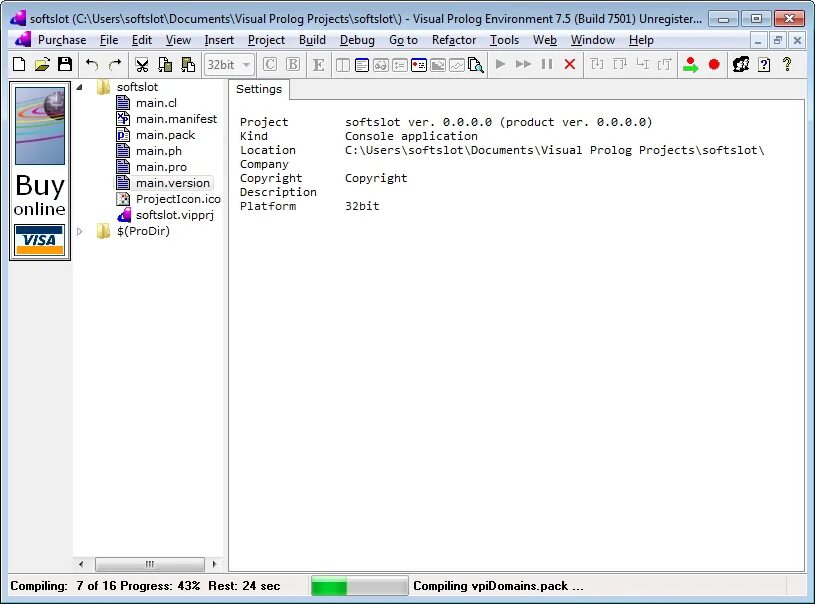Click the Buy online VISA banner
The width and height of the screenshot is (815, 604).
point(40,171)
